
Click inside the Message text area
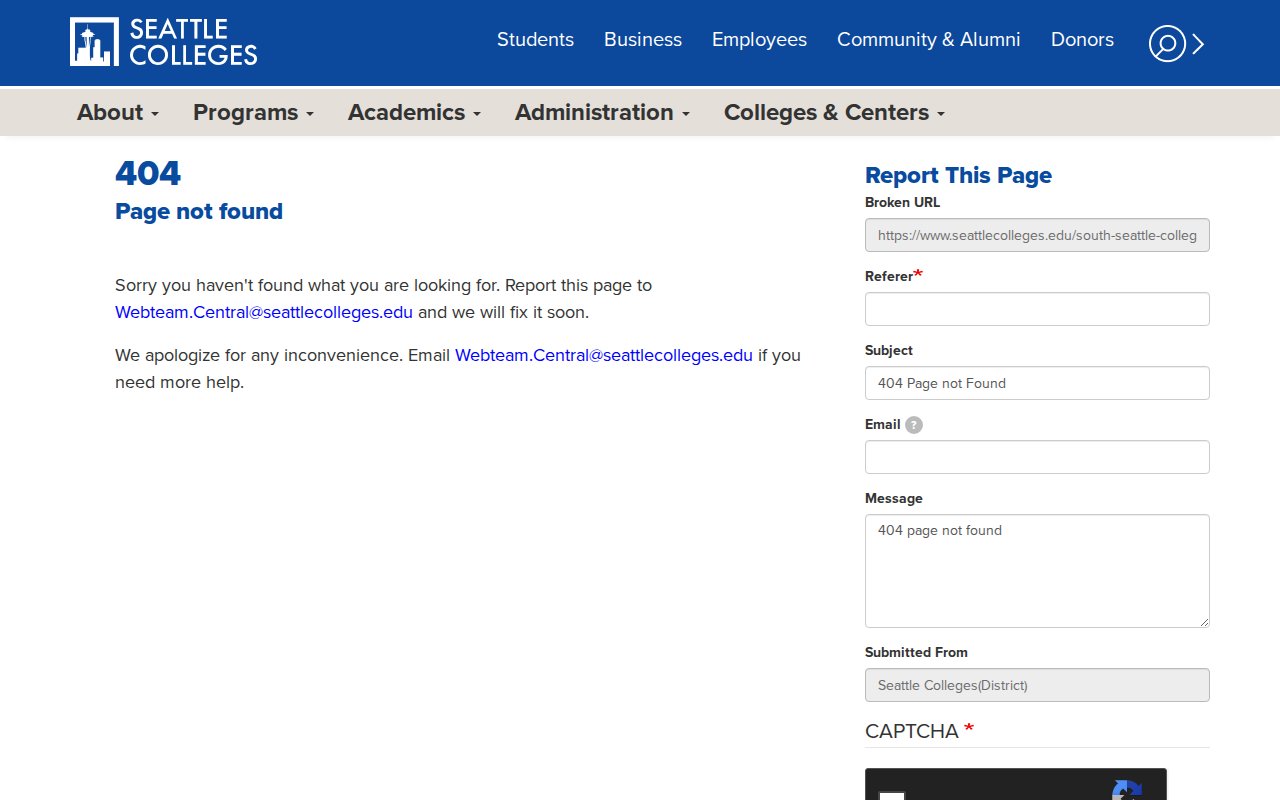pyautogui.click(x=1037, y=571)
